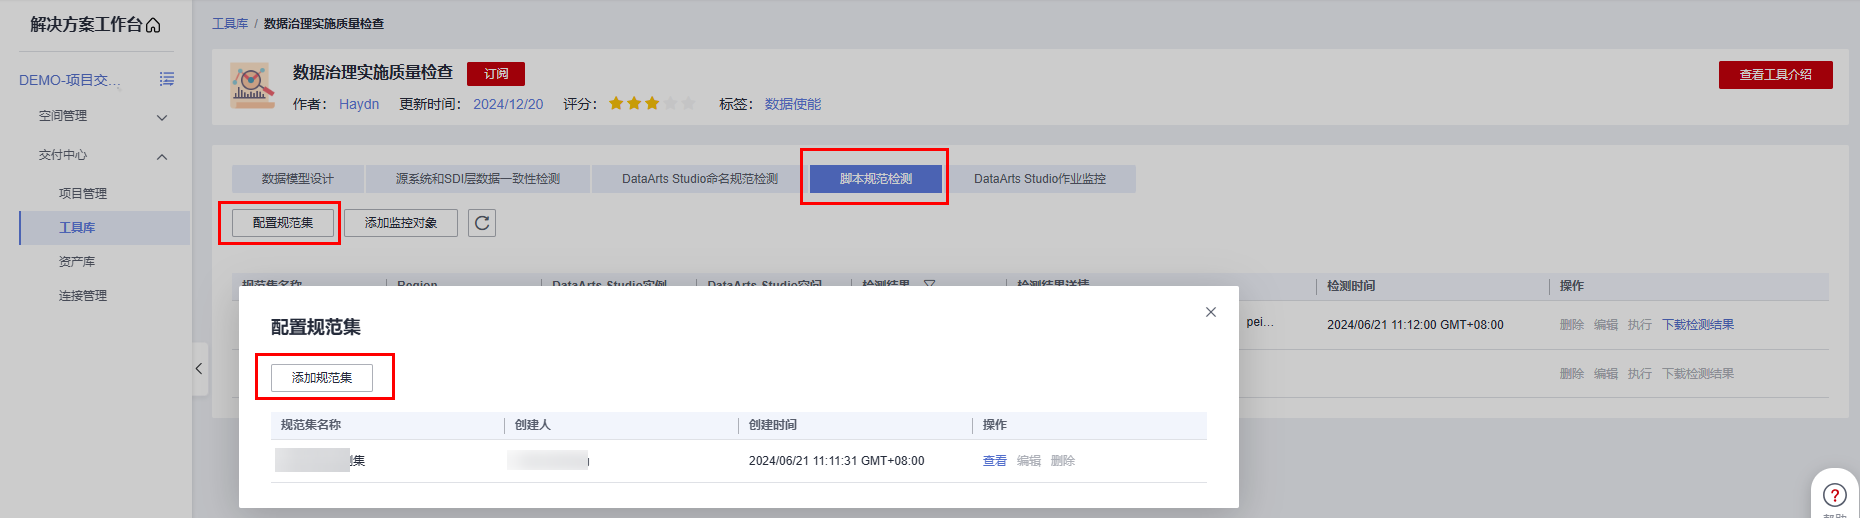Screen dimensions: 1860x518
Task: Open the help question-mark icon
Action: 1834,494
